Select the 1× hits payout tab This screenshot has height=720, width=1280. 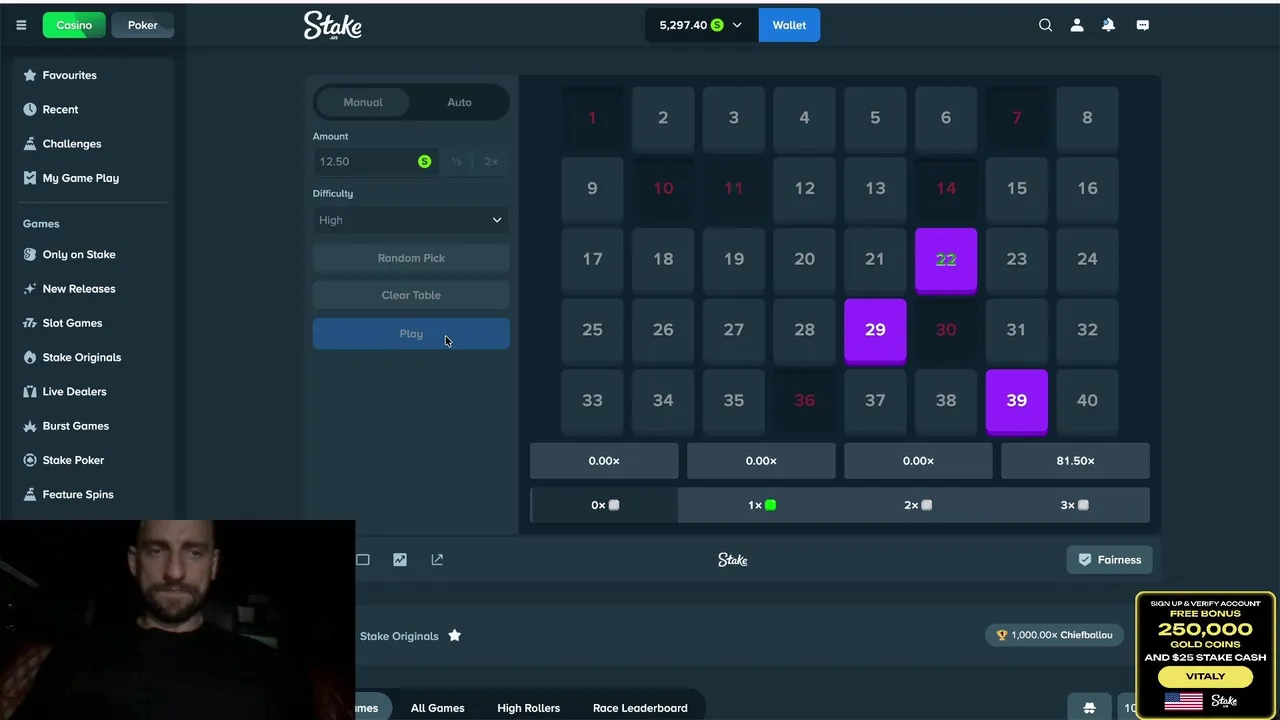(x=761, y=505)
